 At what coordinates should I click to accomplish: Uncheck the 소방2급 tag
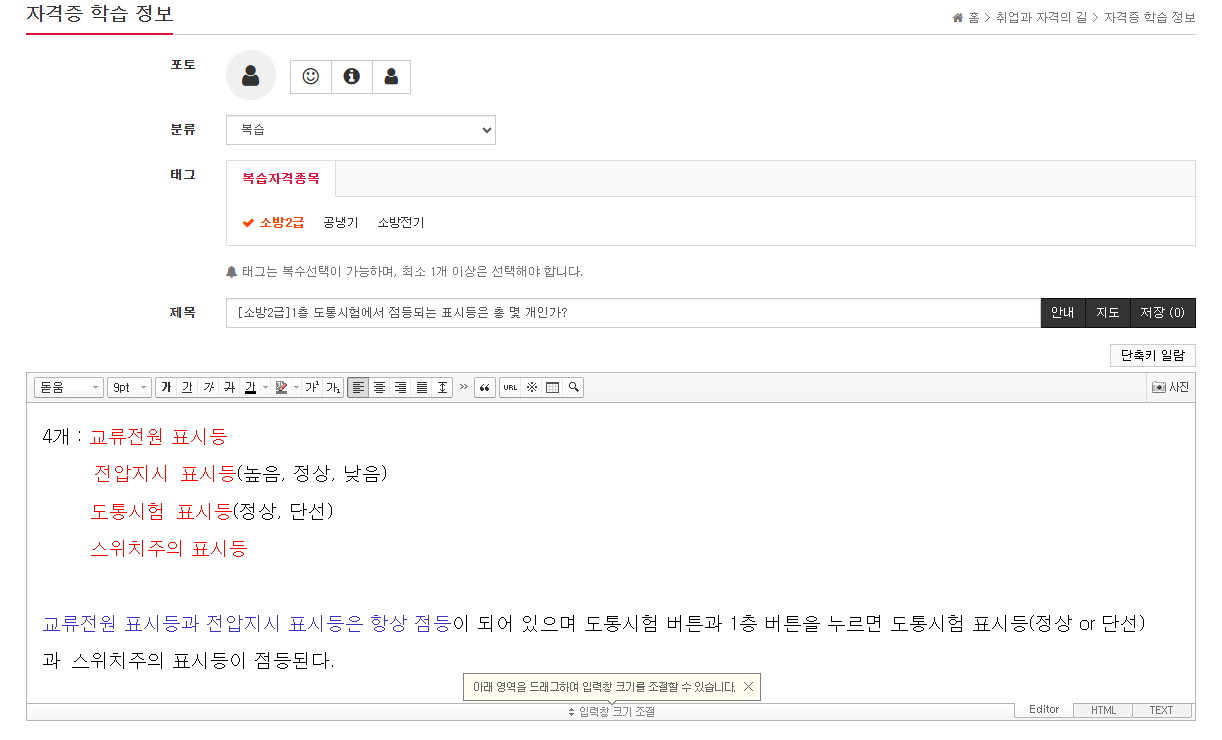coord(274,222)
